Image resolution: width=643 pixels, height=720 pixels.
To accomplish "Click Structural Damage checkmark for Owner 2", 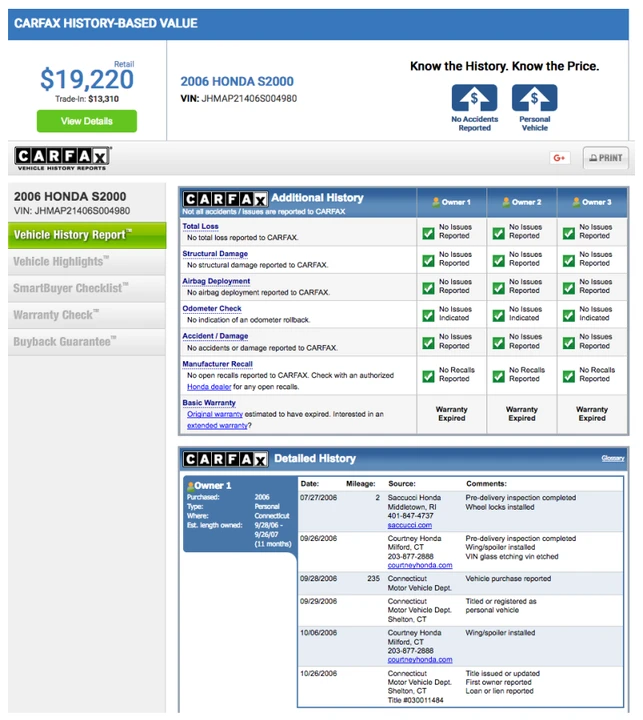I will [x=499, y=261].
